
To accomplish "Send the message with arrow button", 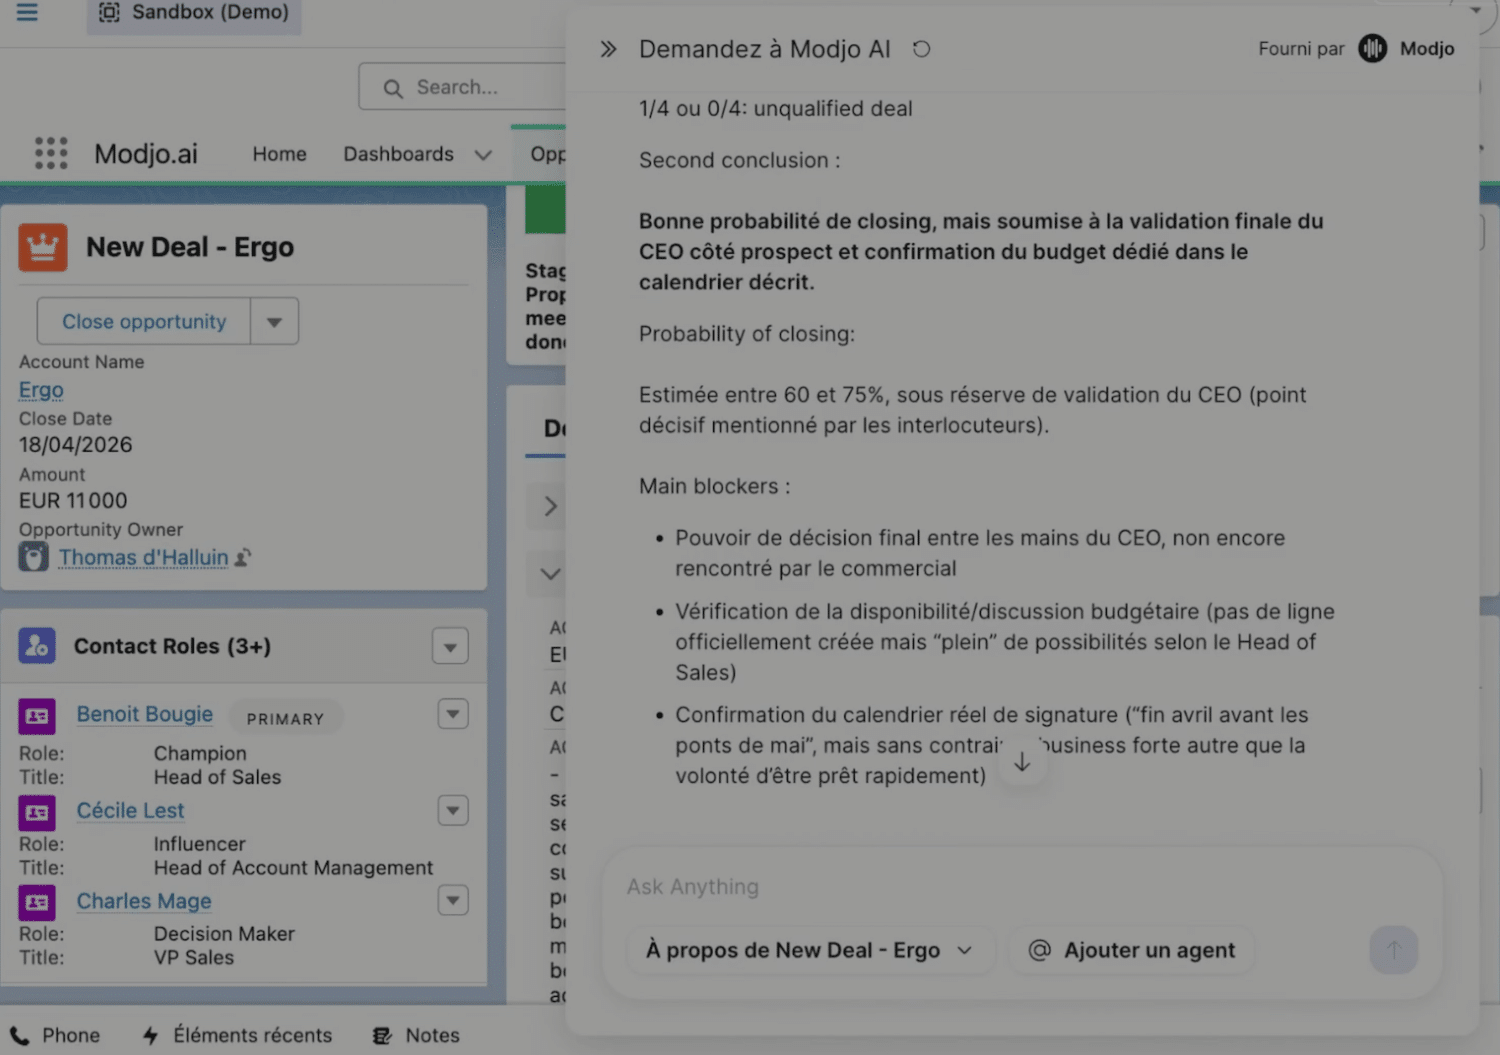I will (1393, 950).
